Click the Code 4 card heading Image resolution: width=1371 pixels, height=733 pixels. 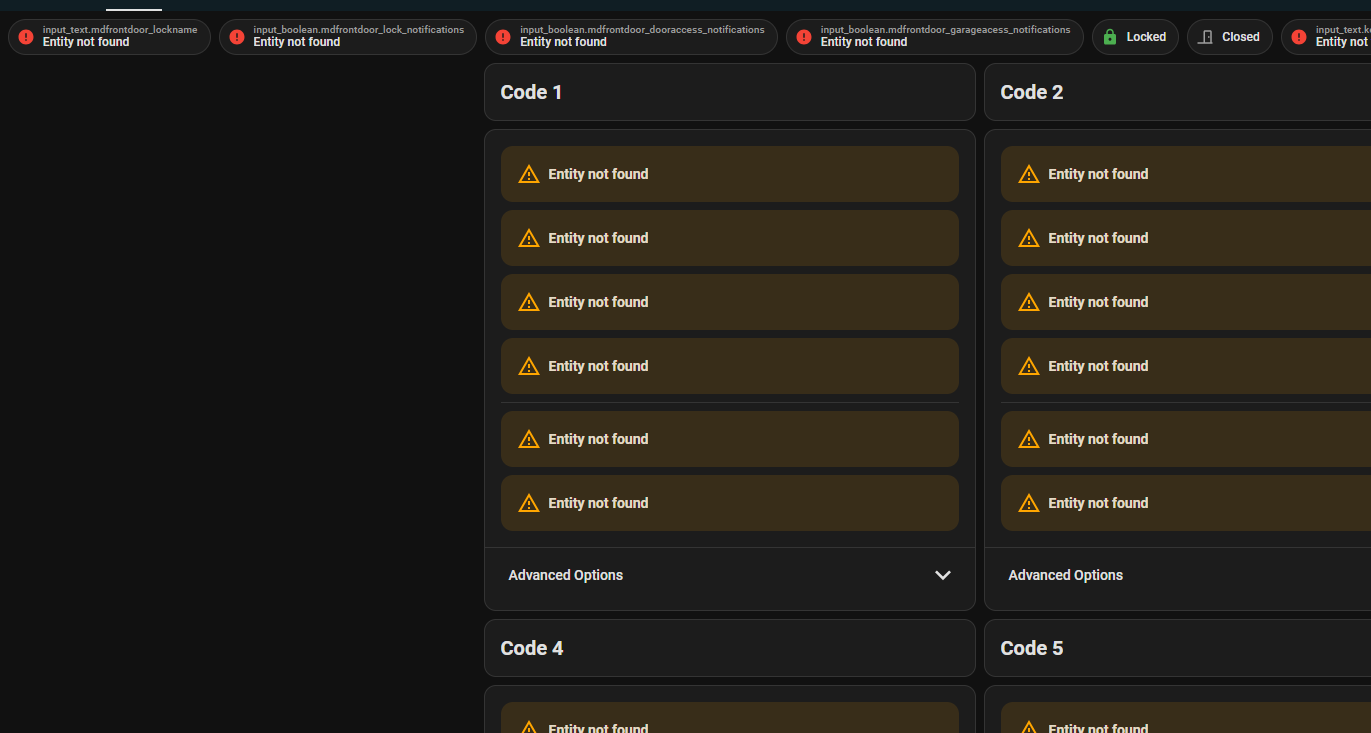pos(531,648)
